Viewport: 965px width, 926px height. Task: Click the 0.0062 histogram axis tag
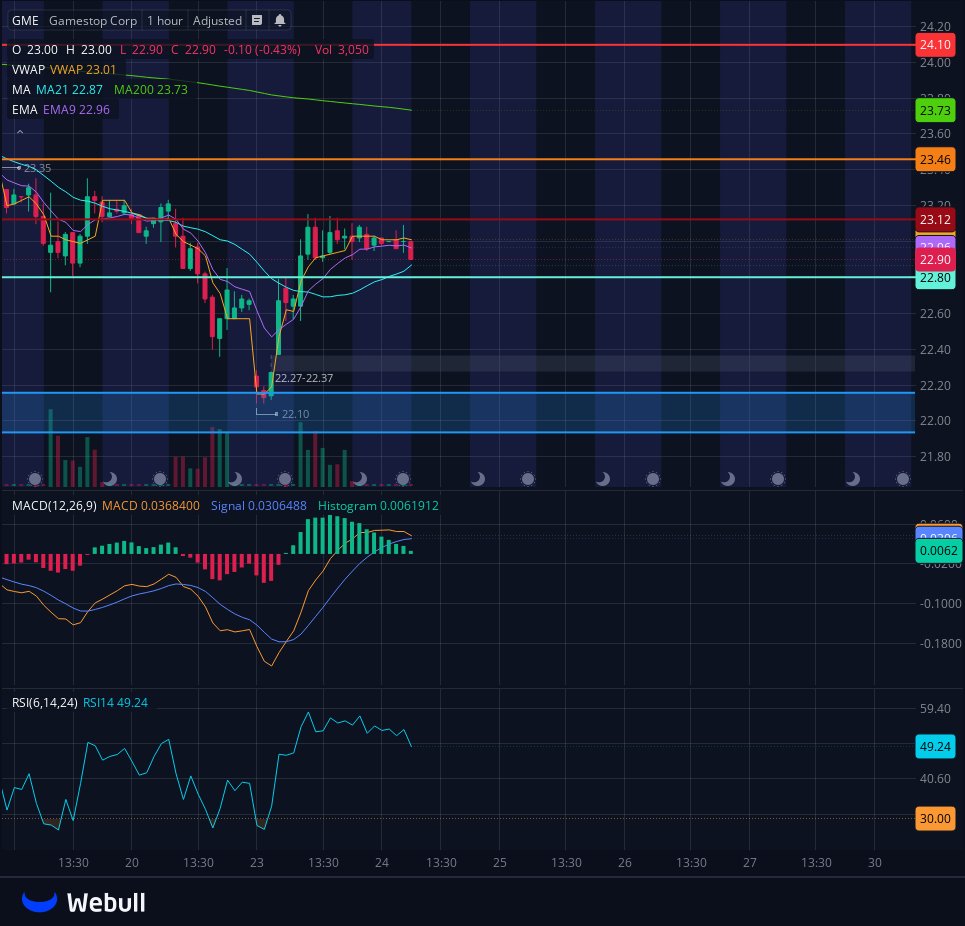(x=939, y=551)
